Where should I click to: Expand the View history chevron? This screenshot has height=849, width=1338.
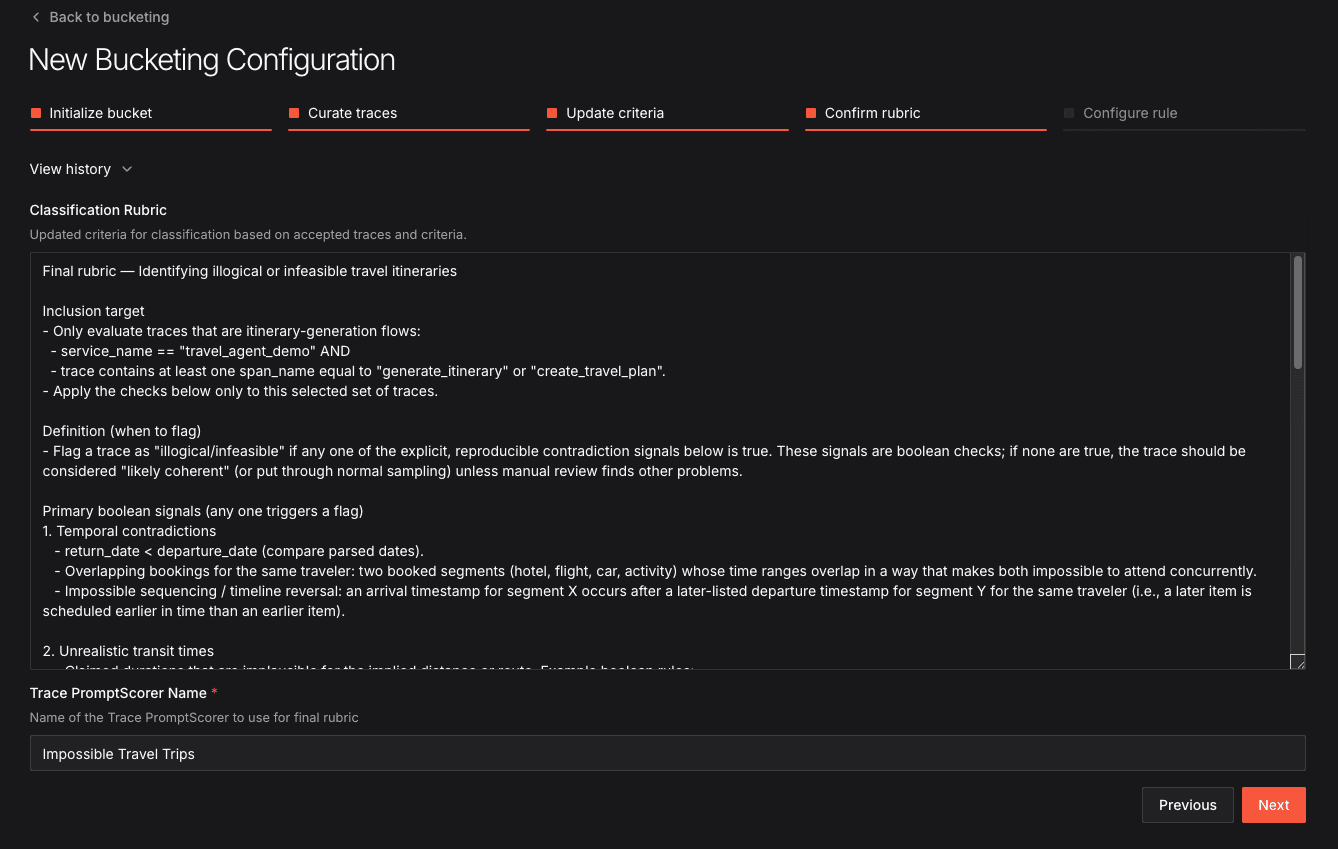127,169
